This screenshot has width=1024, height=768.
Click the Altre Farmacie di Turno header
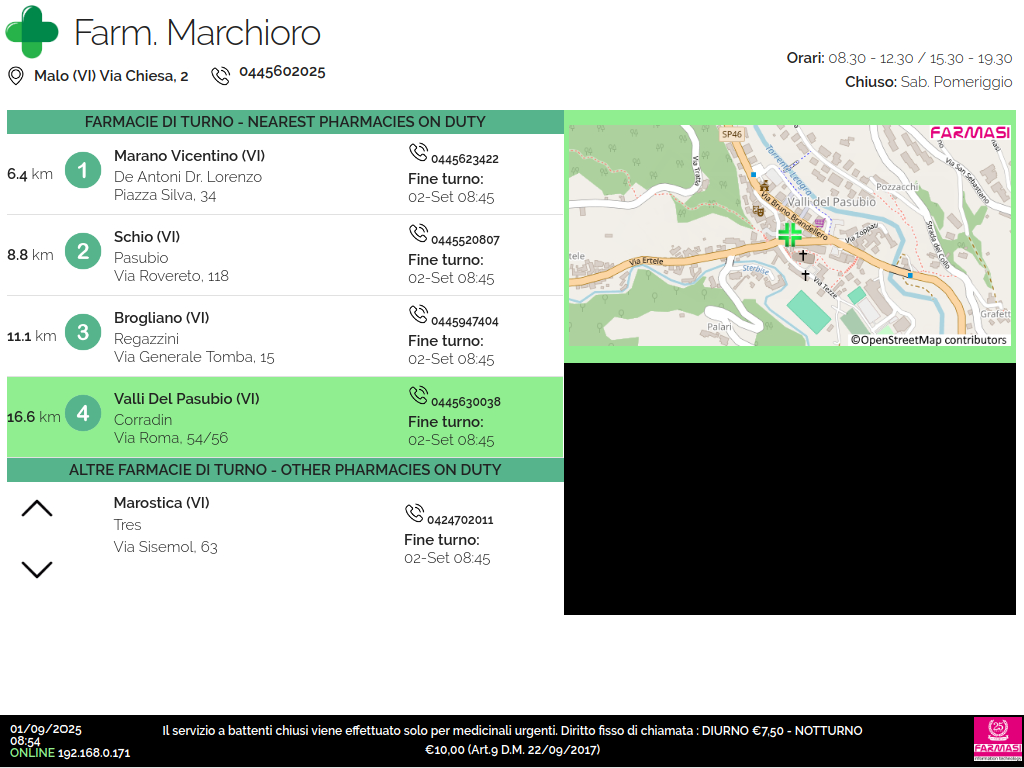tap(285, 470)
